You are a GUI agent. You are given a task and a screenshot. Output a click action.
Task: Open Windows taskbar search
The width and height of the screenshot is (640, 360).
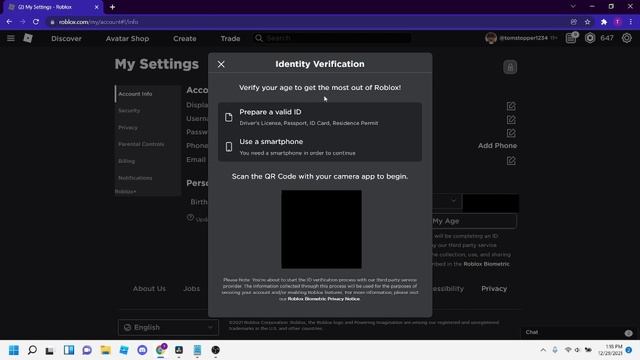pos(32,350)
